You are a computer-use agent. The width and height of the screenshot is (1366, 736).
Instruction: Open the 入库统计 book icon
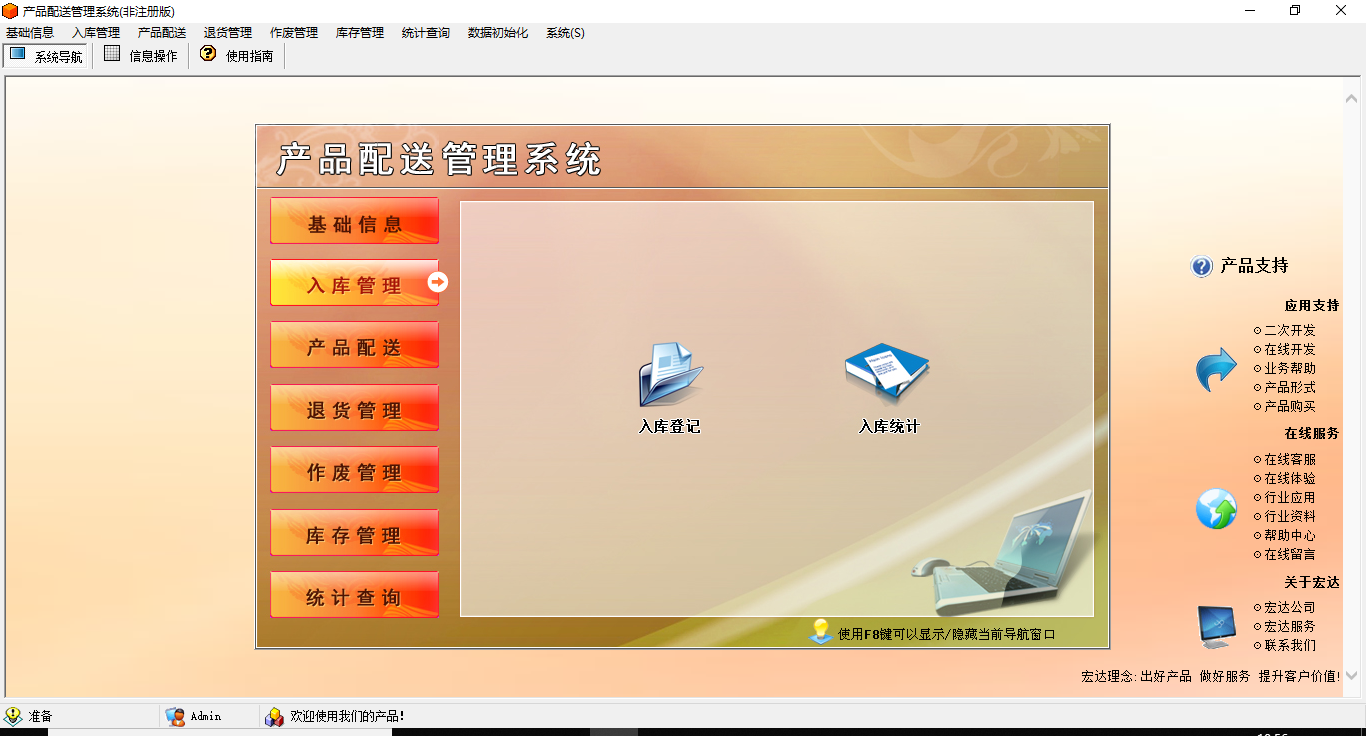887,373
